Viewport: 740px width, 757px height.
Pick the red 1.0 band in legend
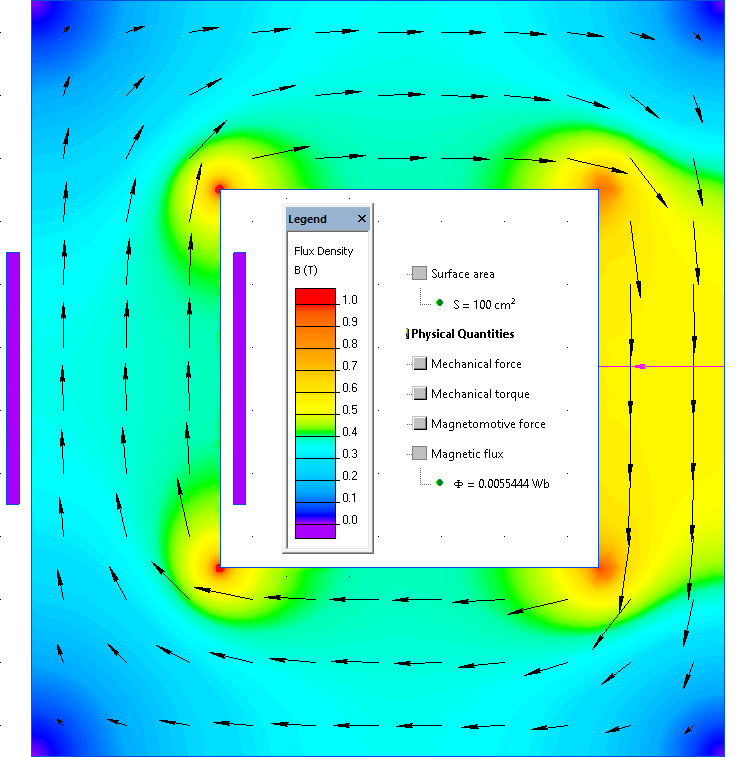315,296
